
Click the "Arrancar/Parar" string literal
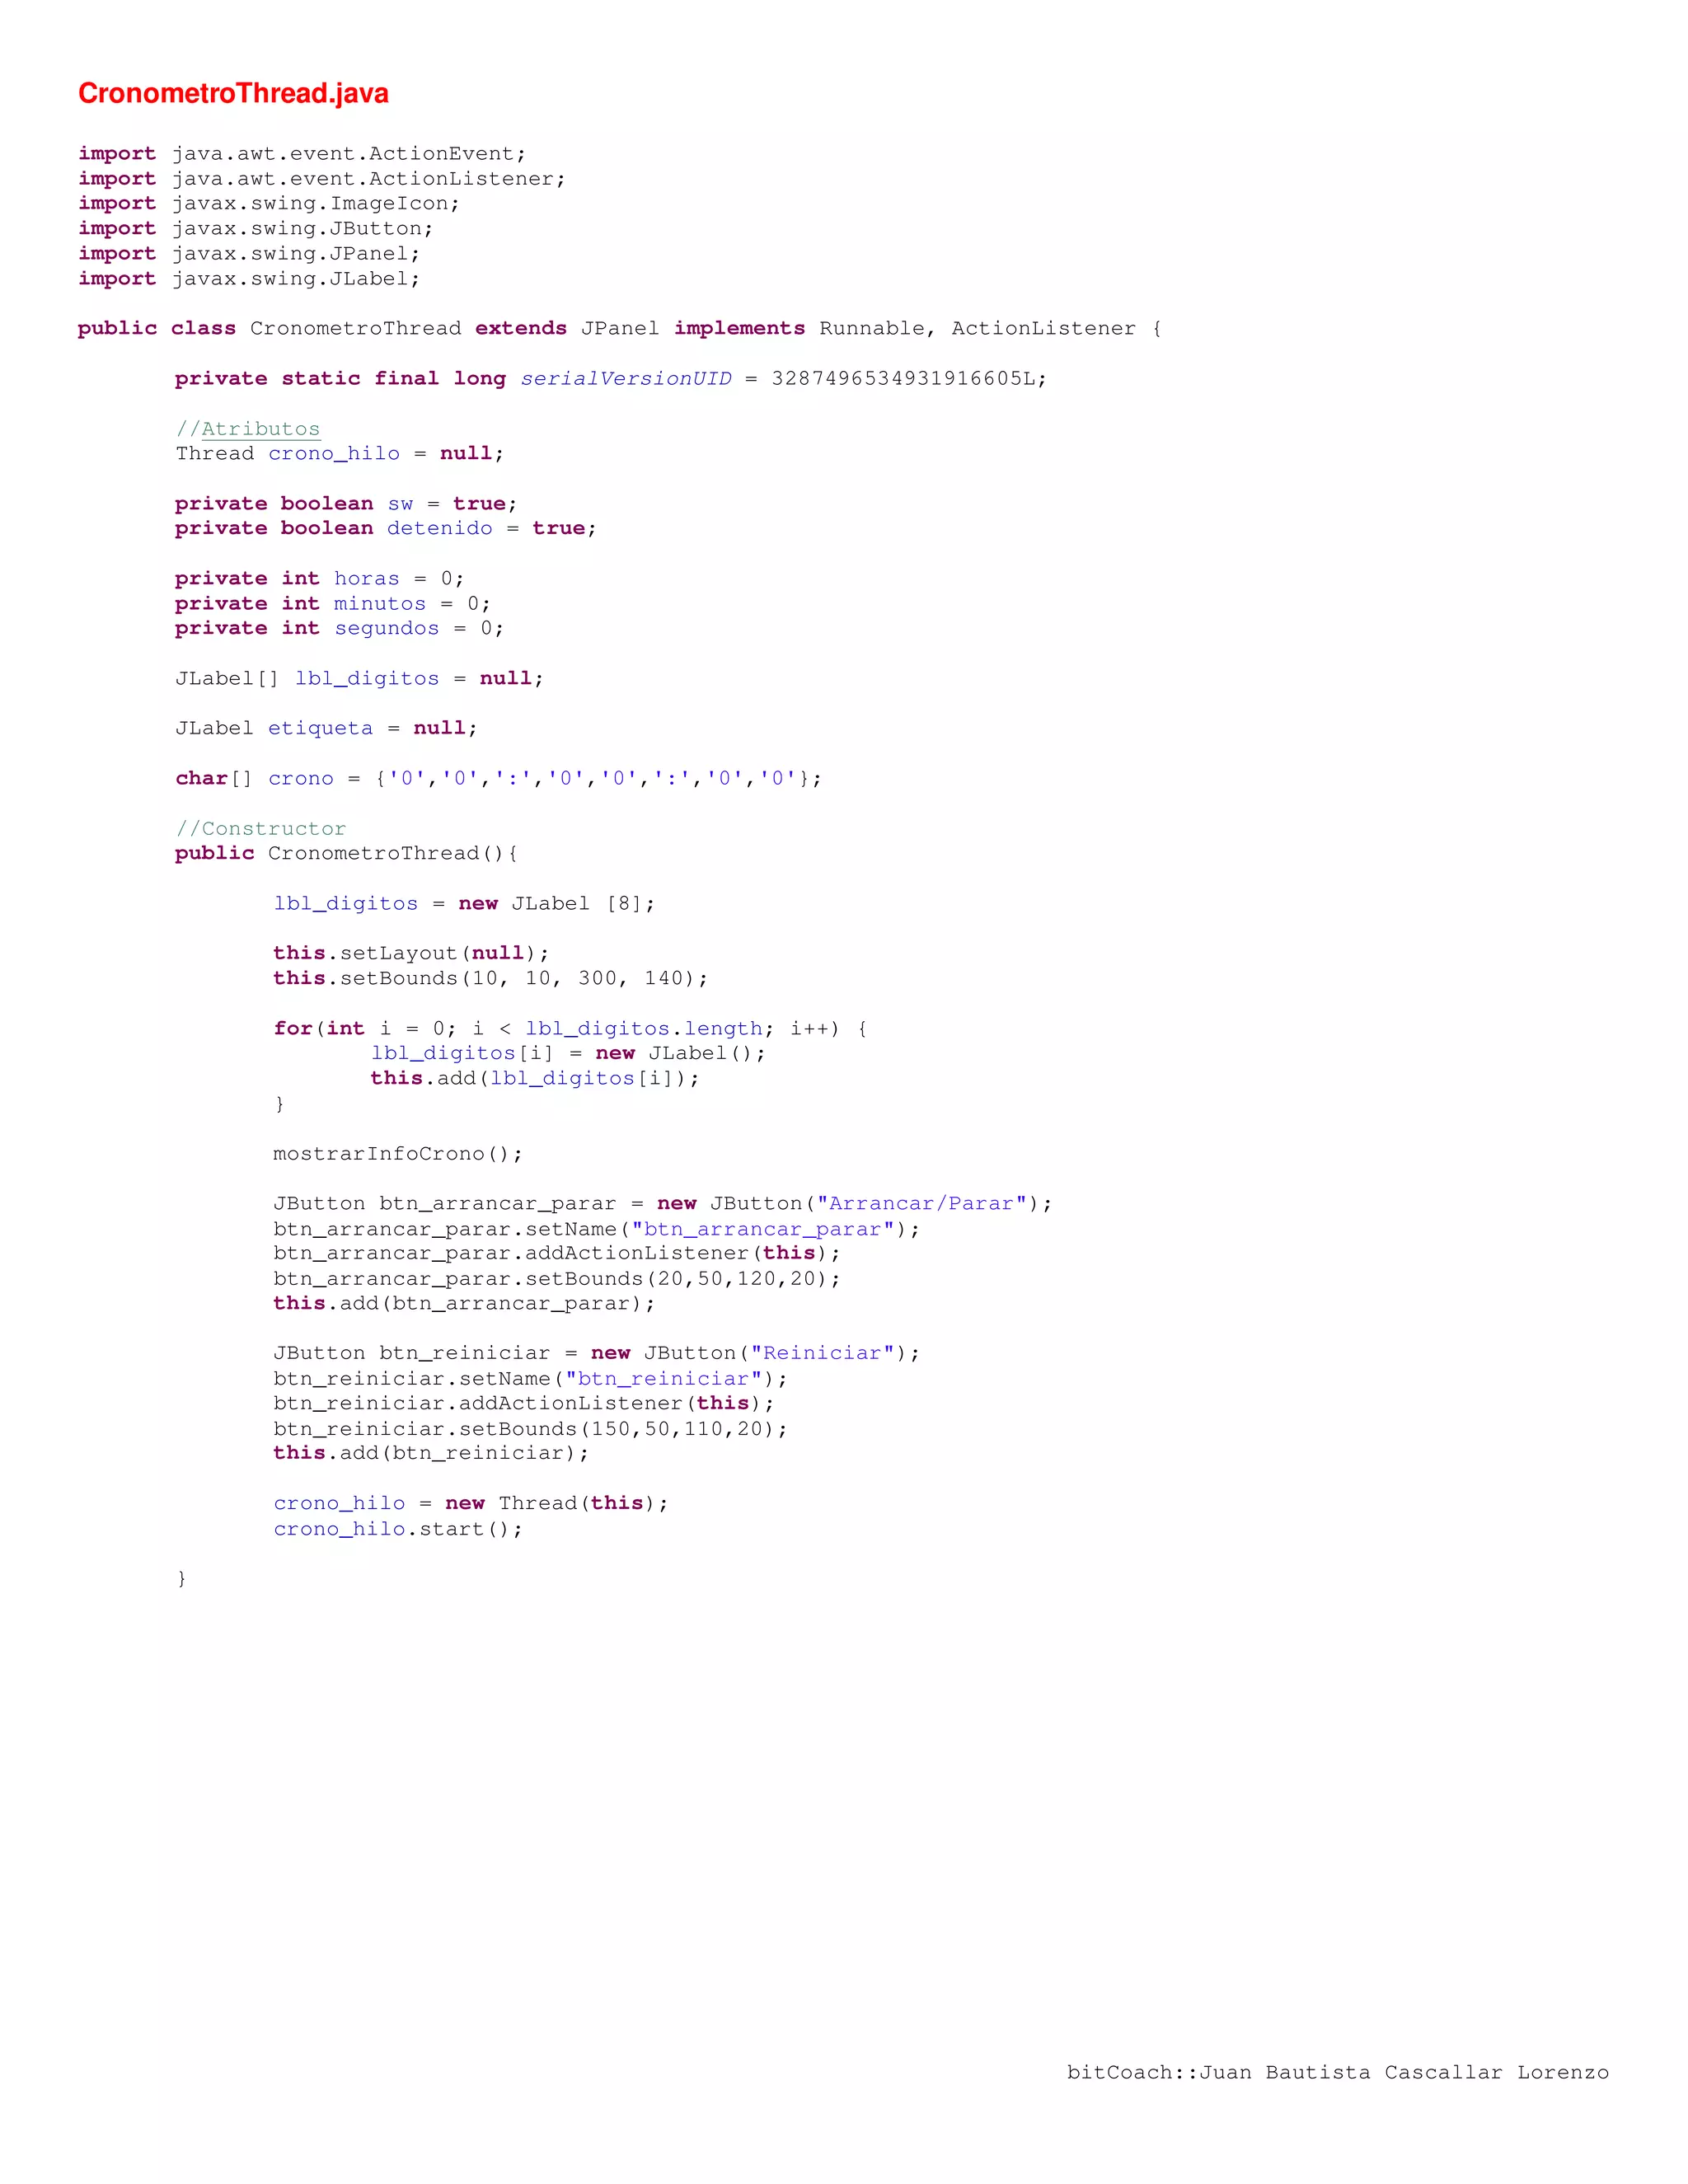point(921,1204)
